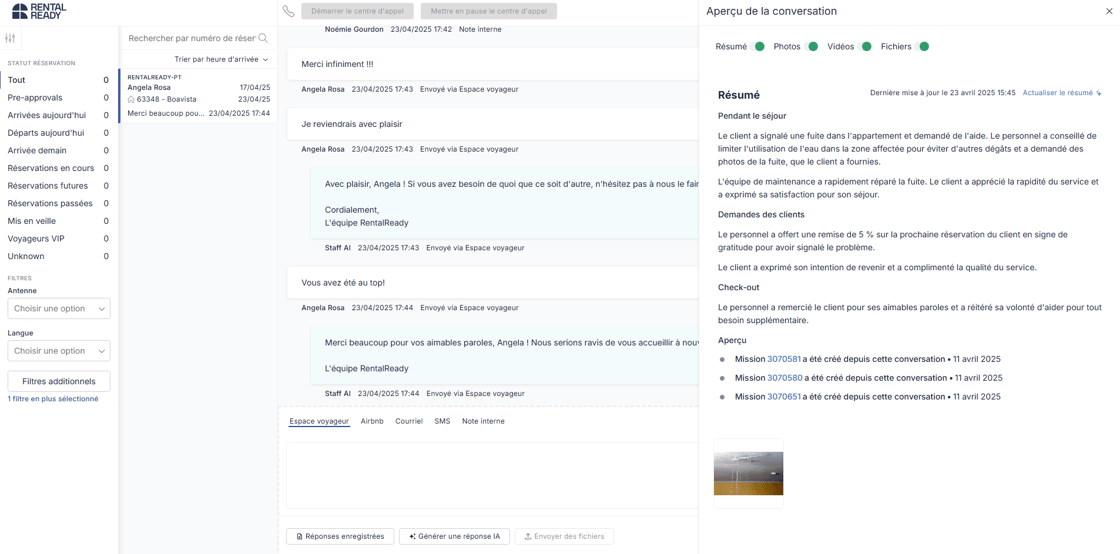Open the leak photo thumbnail
The width and height of the screenshot is (1120, 554).
pyautogui.click(x=749, y=473)
